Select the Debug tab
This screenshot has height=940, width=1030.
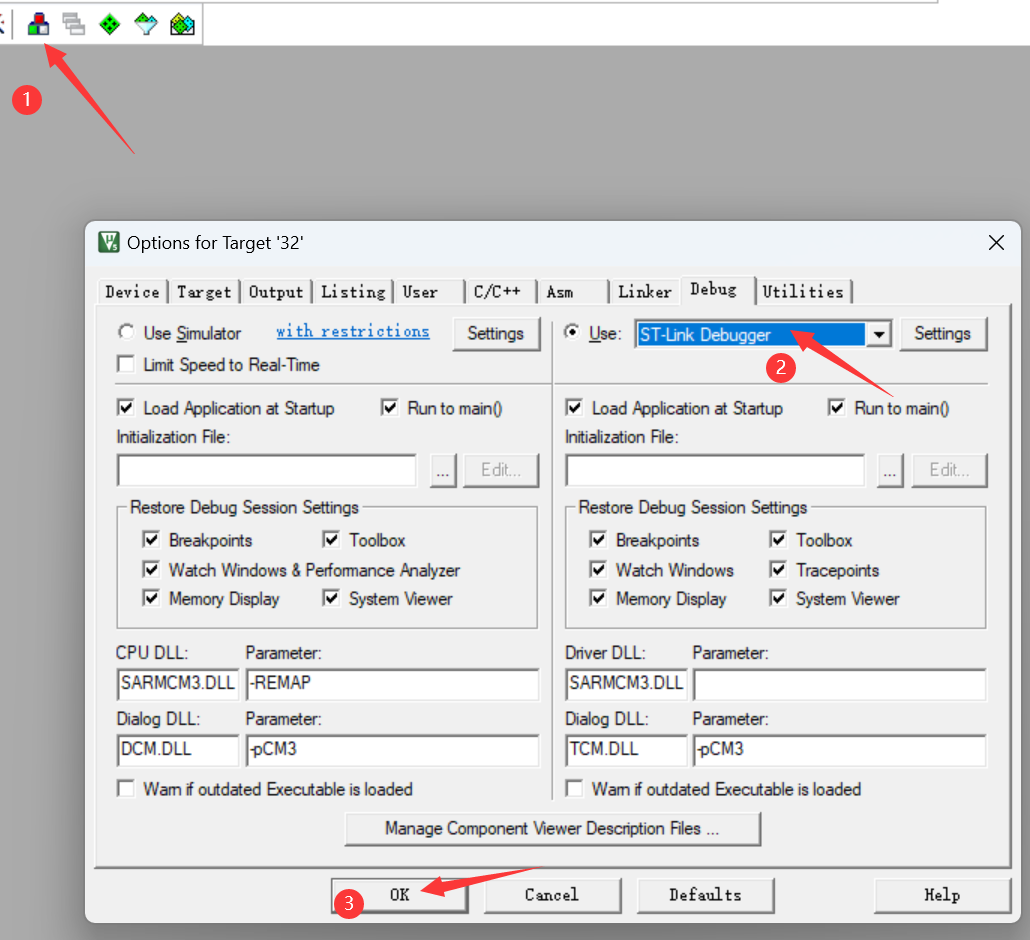(717, 290)
